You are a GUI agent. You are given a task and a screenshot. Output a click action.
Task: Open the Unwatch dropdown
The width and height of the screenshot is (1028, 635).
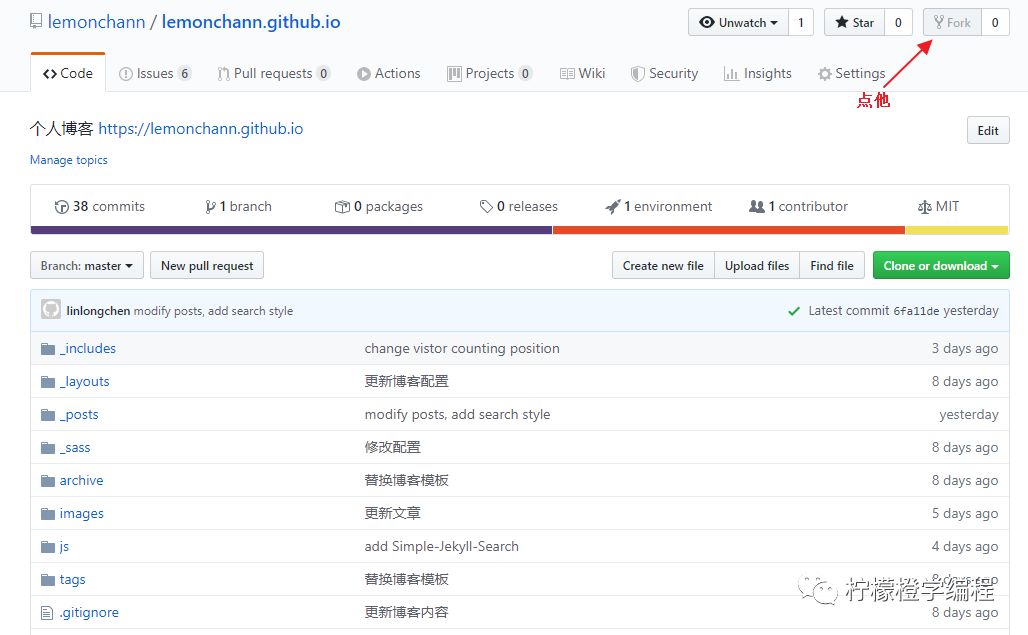click(x=738, y=22)
